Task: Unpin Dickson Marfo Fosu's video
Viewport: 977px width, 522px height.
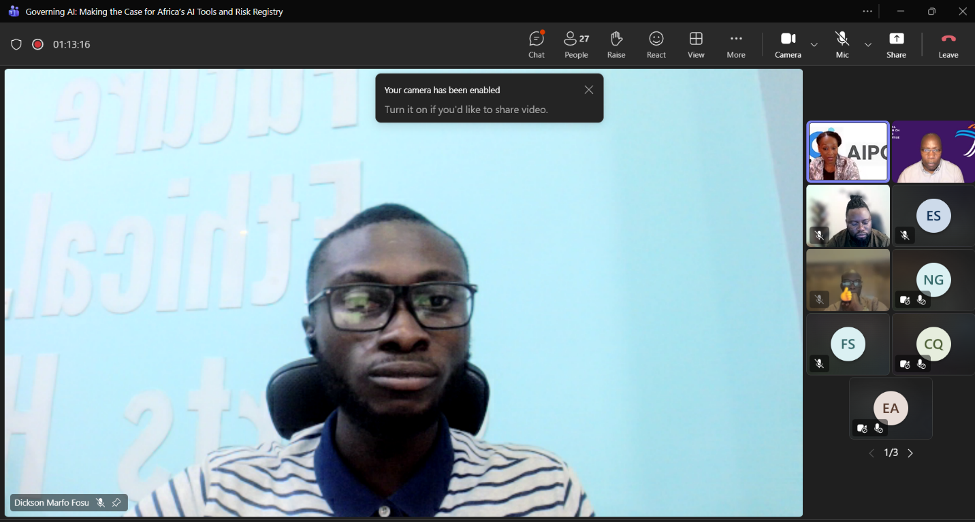Action: pos(116,503)
